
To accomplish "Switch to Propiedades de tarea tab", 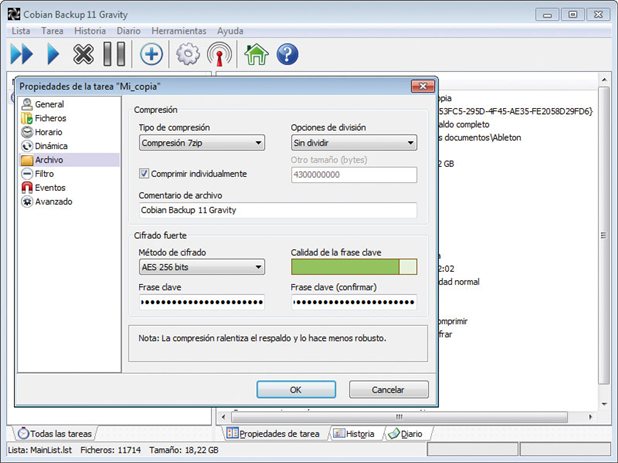I will pyautogui.click(x=273, y=433).
